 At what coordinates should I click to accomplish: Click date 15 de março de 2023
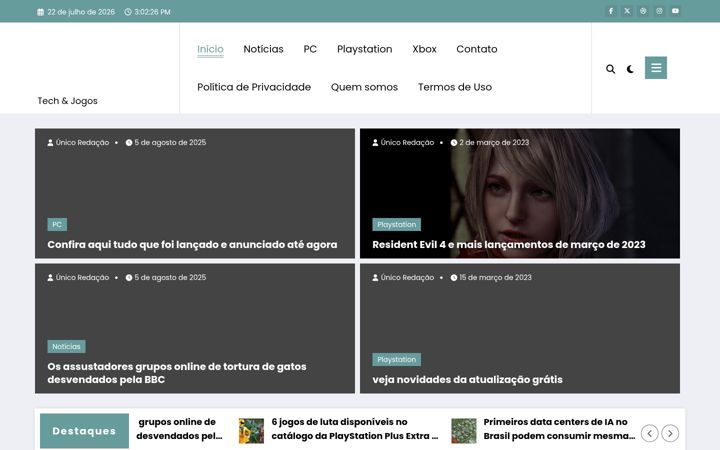point(491,278)
